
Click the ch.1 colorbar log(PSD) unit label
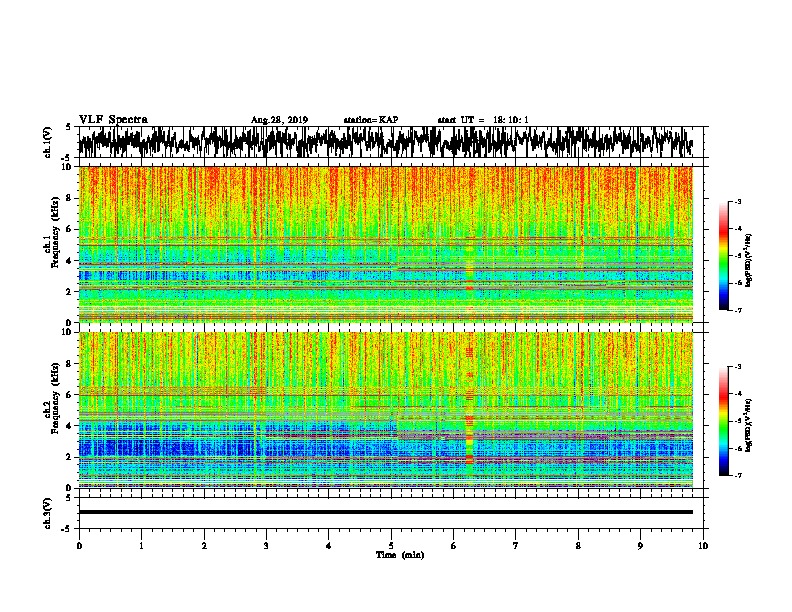click(749, 260)
